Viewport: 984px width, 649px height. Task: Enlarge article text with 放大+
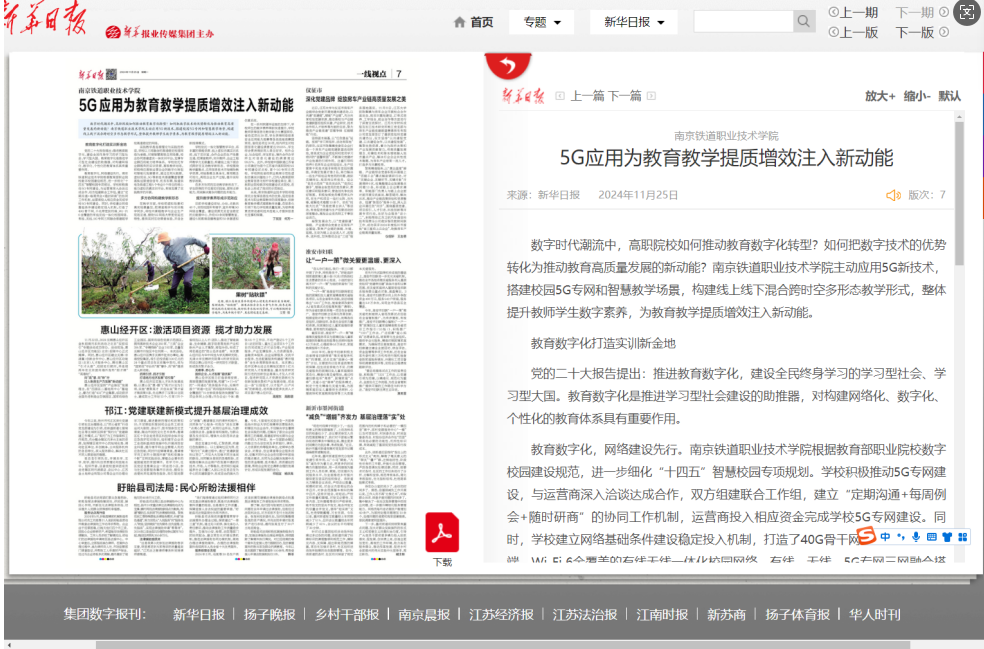880,96
